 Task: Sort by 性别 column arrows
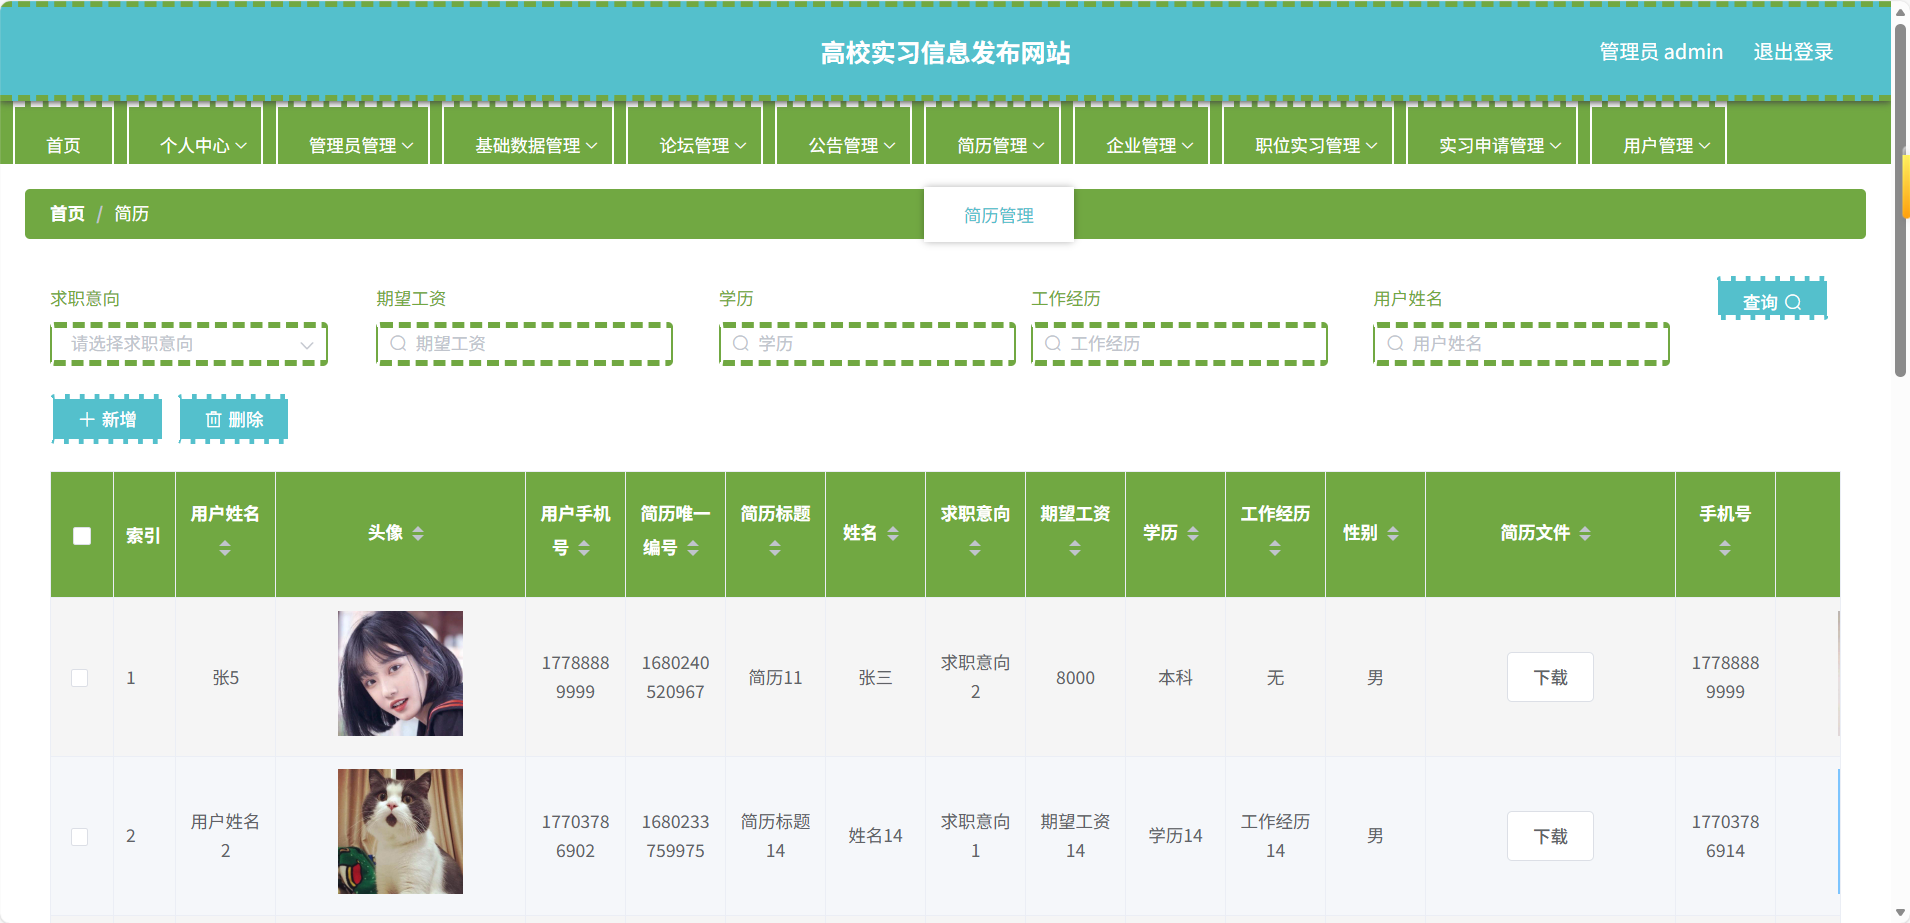(1393, 534)
